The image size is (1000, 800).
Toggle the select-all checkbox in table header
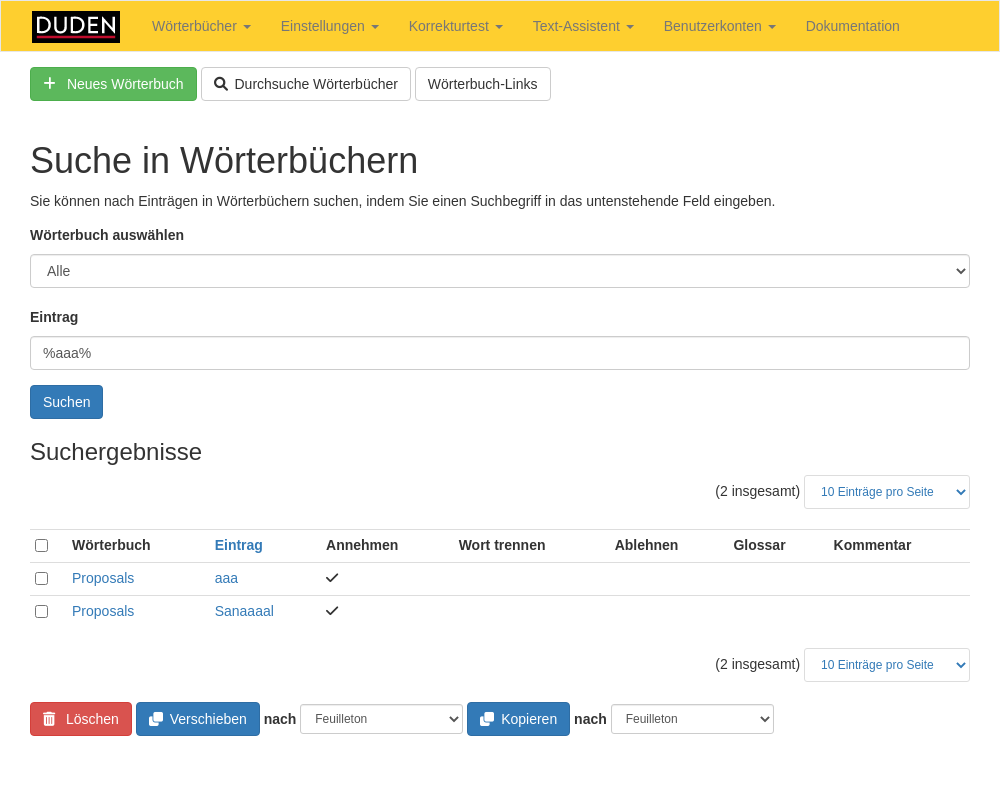pyautogui.click(x=41, y=545)
